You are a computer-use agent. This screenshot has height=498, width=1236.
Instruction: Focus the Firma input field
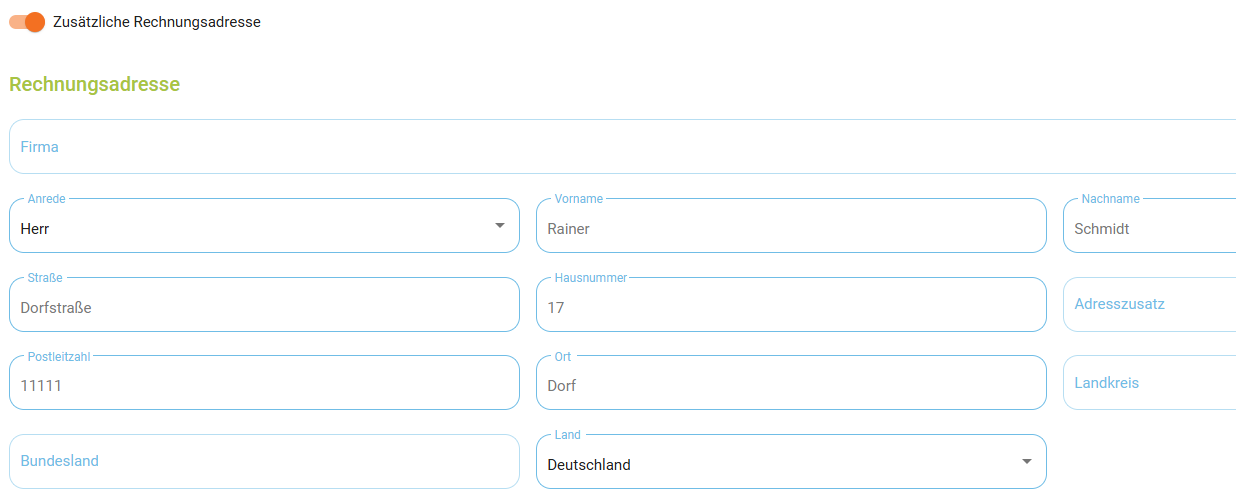622,147
